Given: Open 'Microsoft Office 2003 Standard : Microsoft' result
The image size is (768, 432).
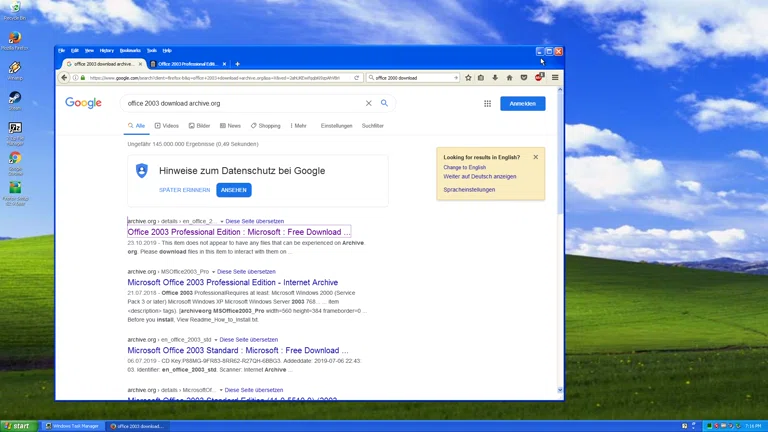Looking at the screenshot, I should (x=238, y=350).
